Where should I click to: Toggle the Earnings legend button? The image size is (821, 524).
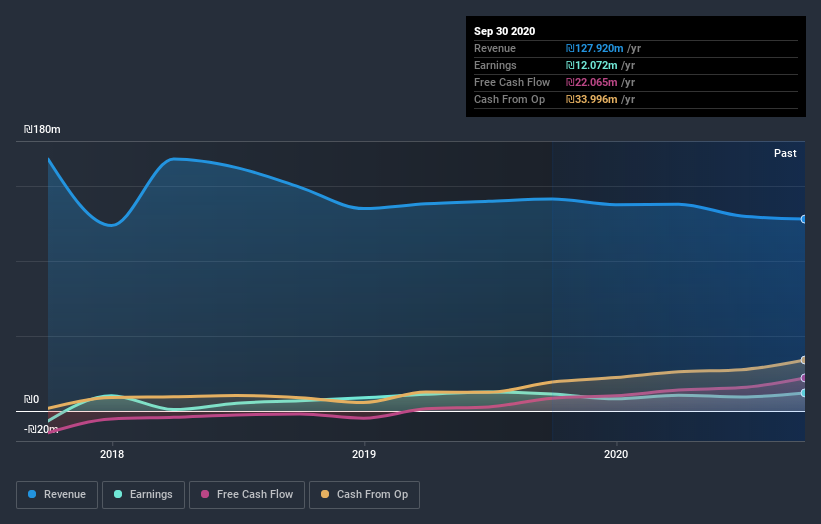point(143,495)
